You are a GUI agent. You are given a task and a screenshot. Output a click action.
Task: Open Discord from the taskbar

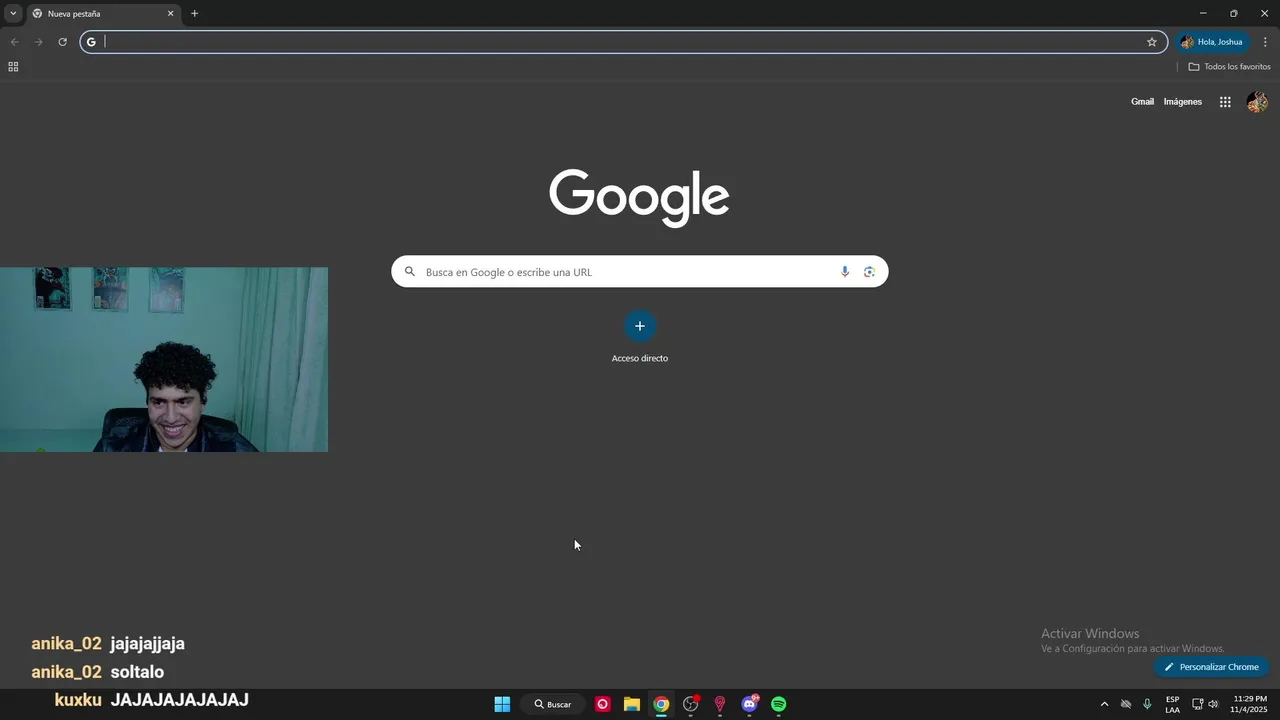click(x=750, y=704)
